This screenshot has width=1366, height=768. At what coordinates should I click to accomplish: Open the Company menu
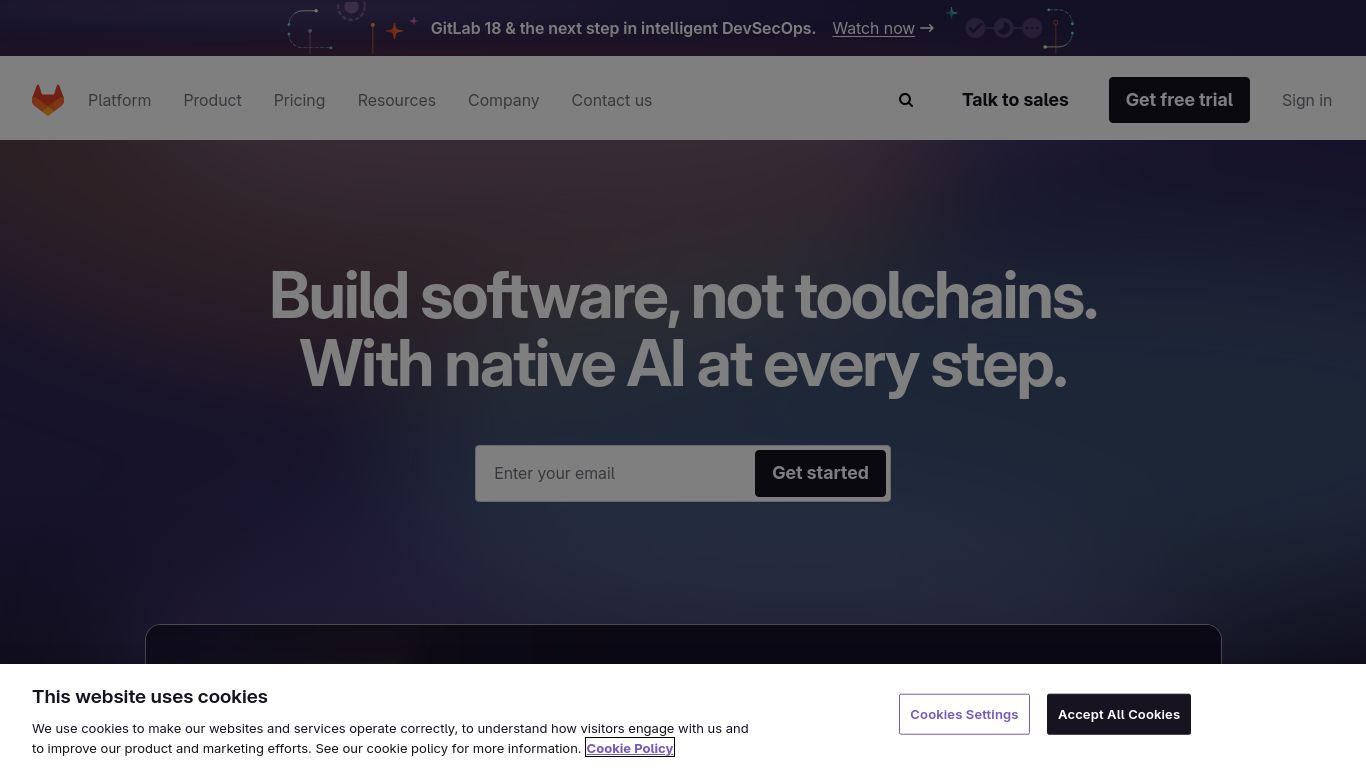pos(503,100)
